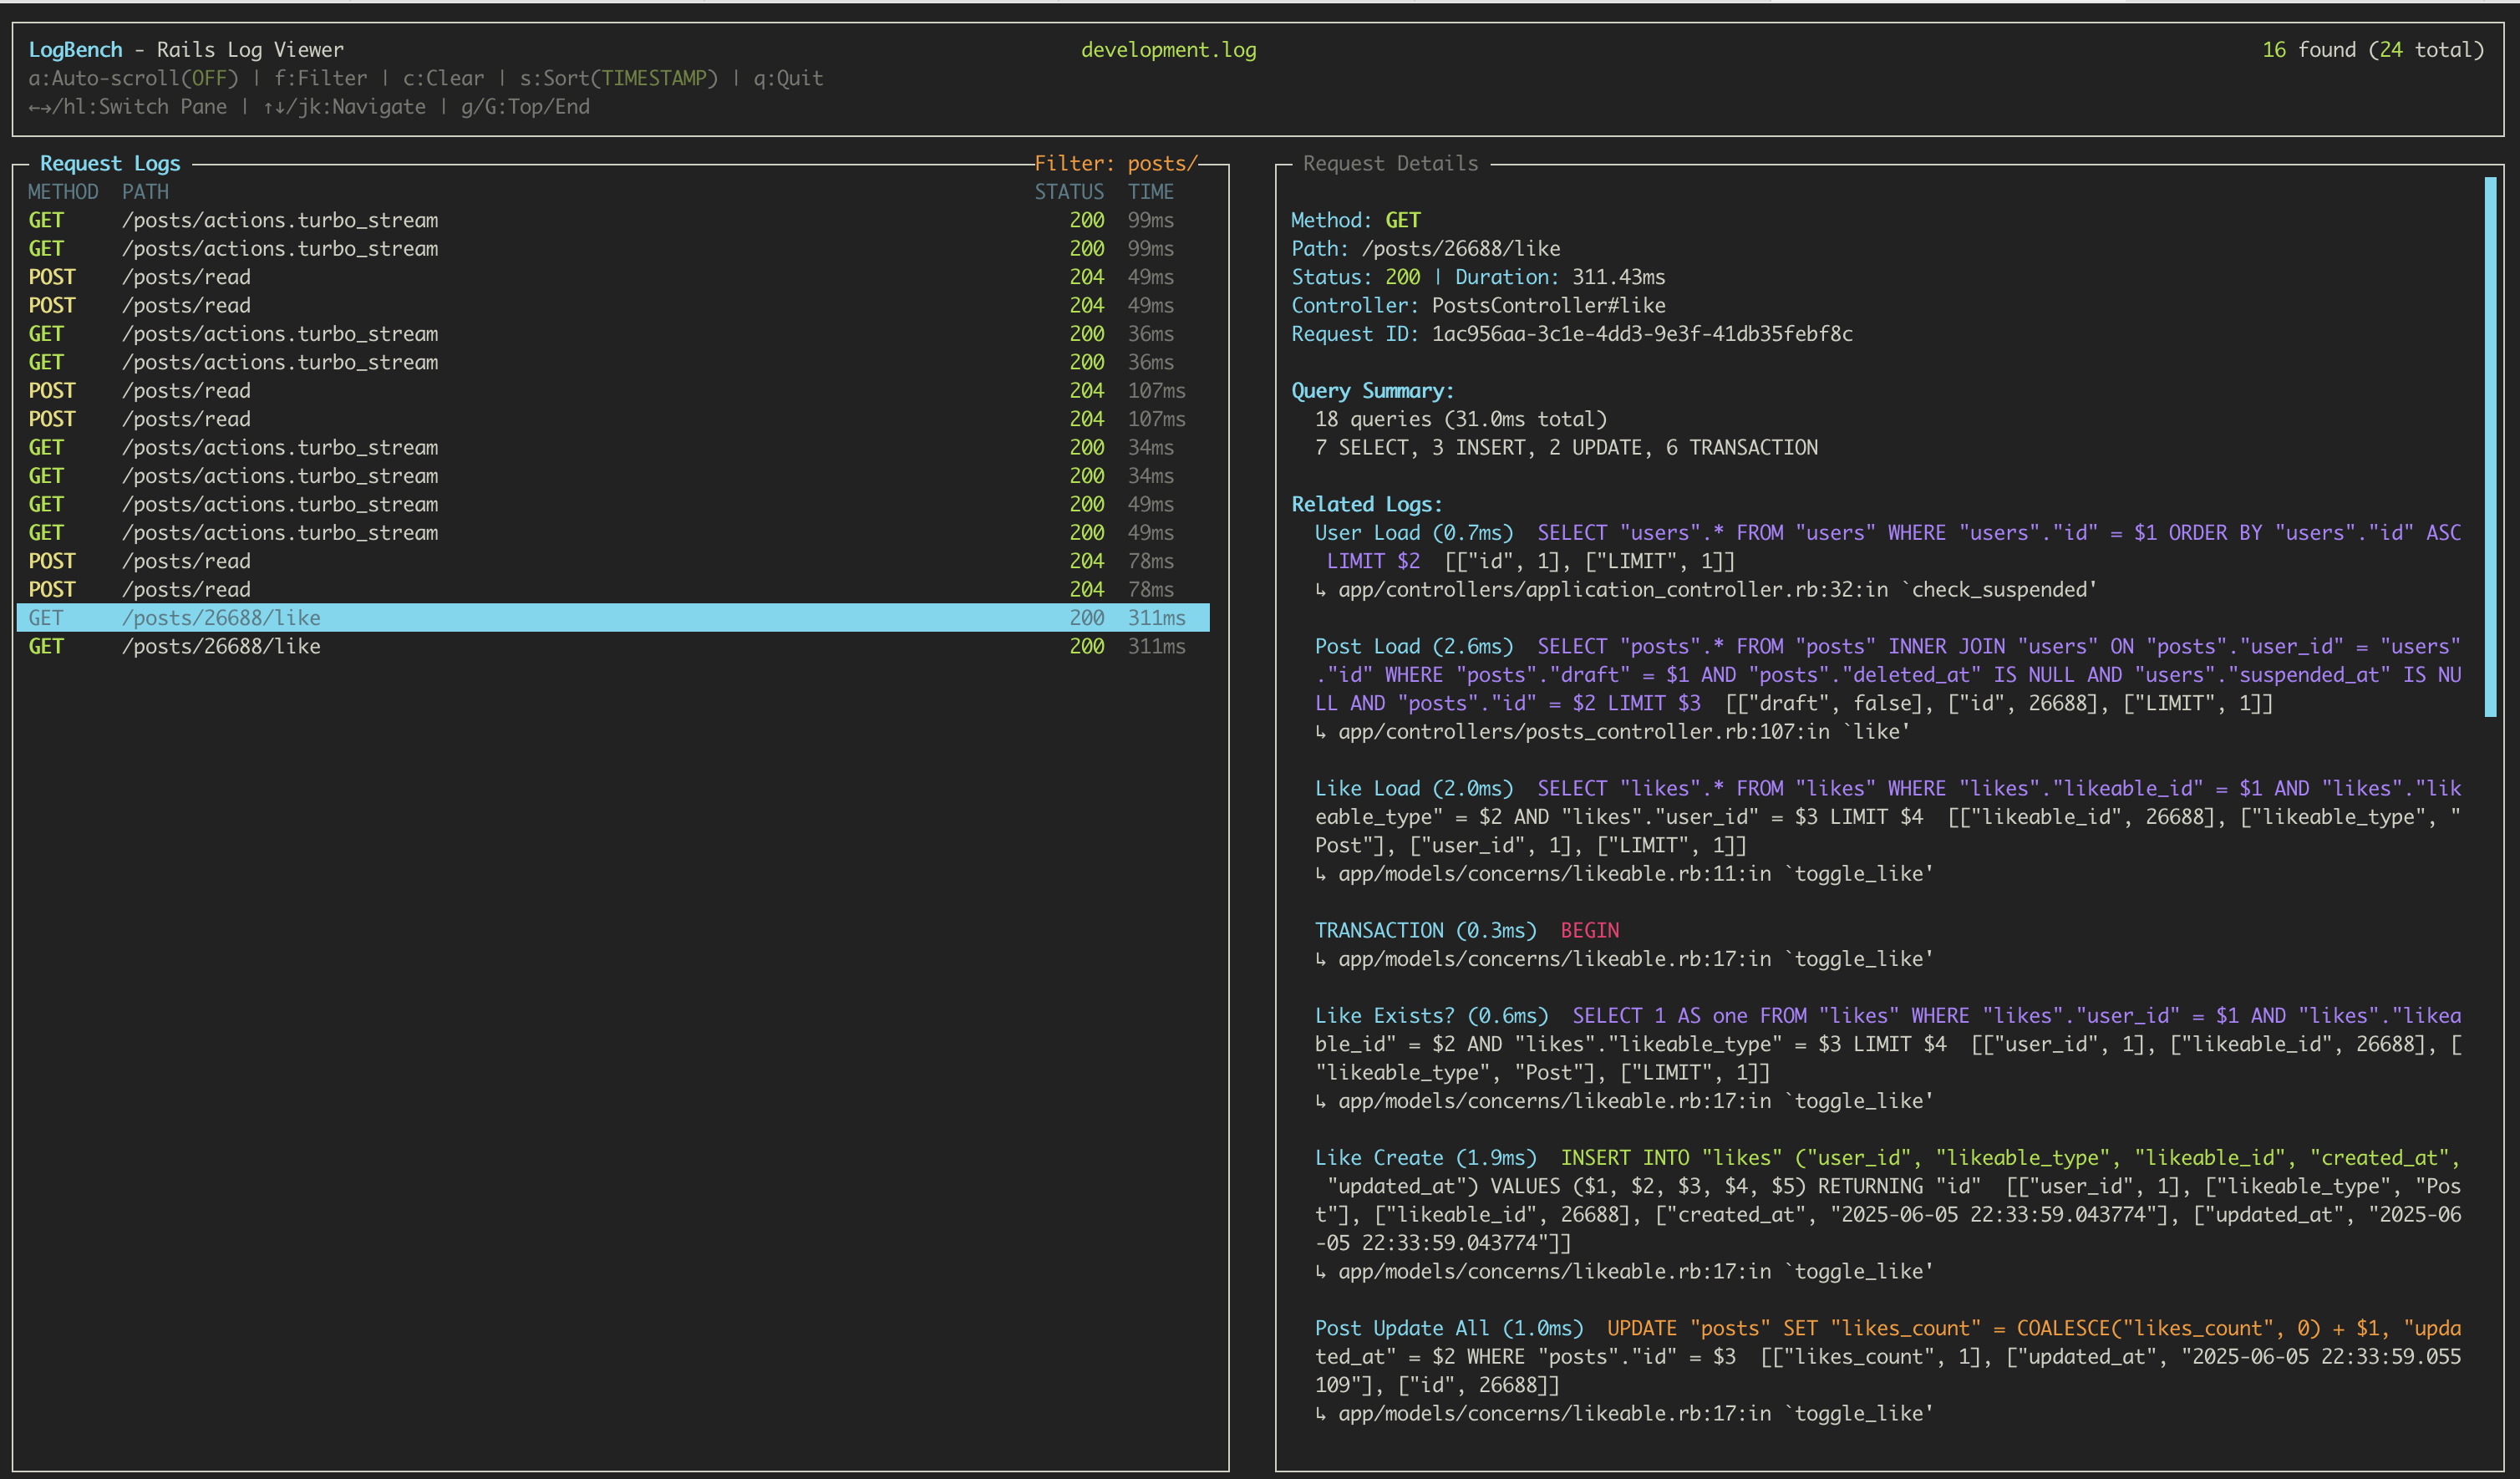Click the TIME column header
Image resolution: width=2520 pixels, height=1479 pixels.
point(1151,191)
